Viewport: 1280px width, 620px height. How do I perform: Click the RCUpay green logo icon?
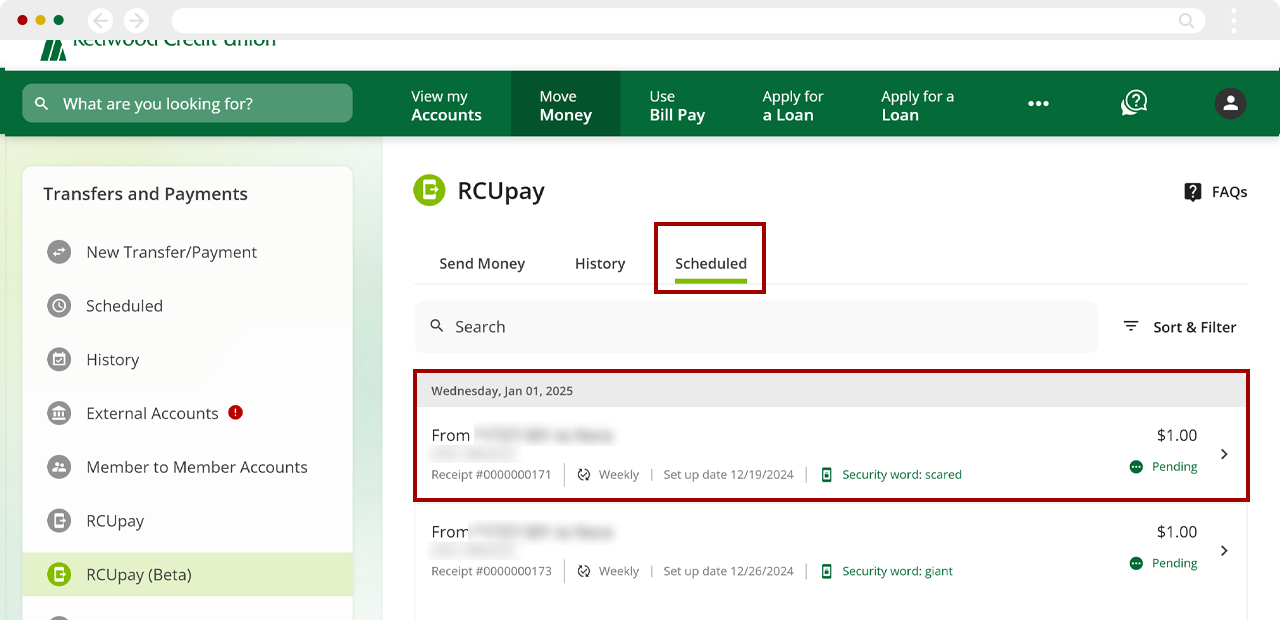(429, 190)
